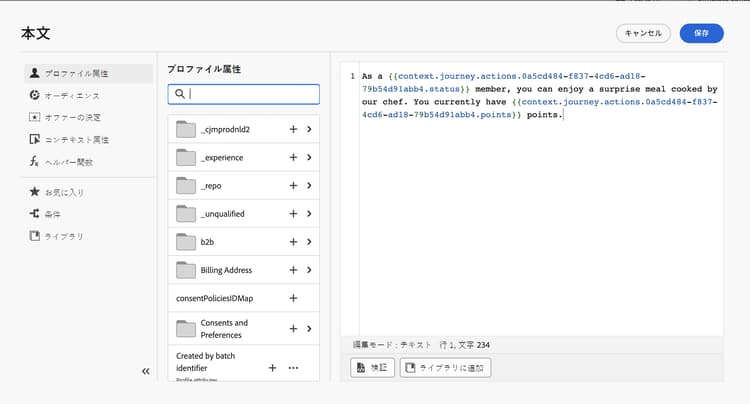Open more options for Created by batch identifier
The height and width of the screenshot is (404, 750).
coord(293,368)
